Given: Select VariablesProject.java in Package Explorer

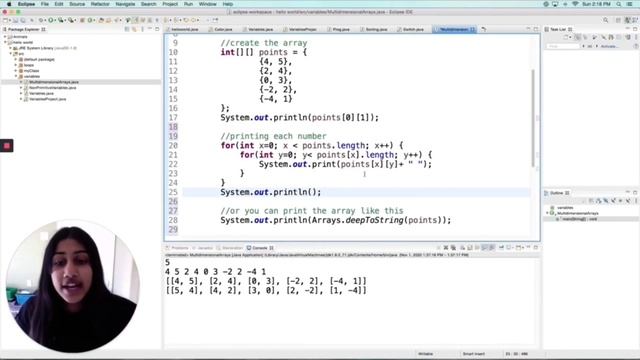Looking at the screenshot, I should coord(47,99).
